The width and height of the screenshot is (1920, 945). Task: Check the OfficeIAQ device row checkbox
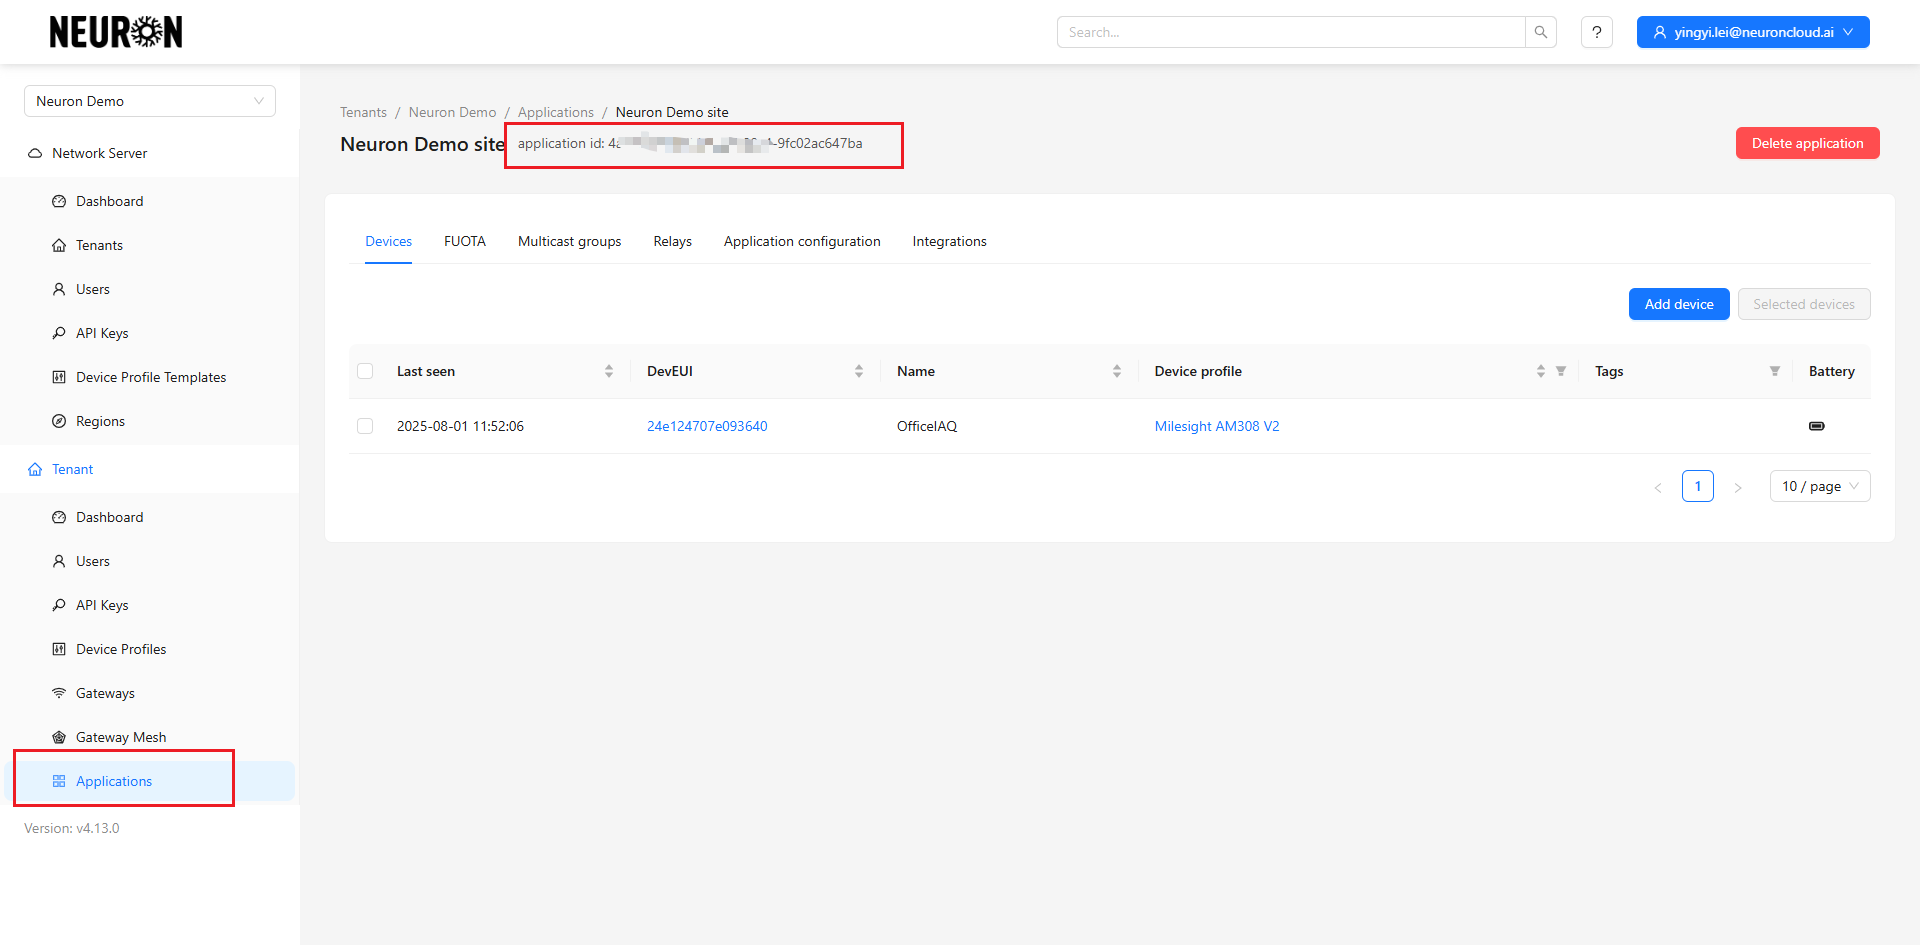(365, 426)
